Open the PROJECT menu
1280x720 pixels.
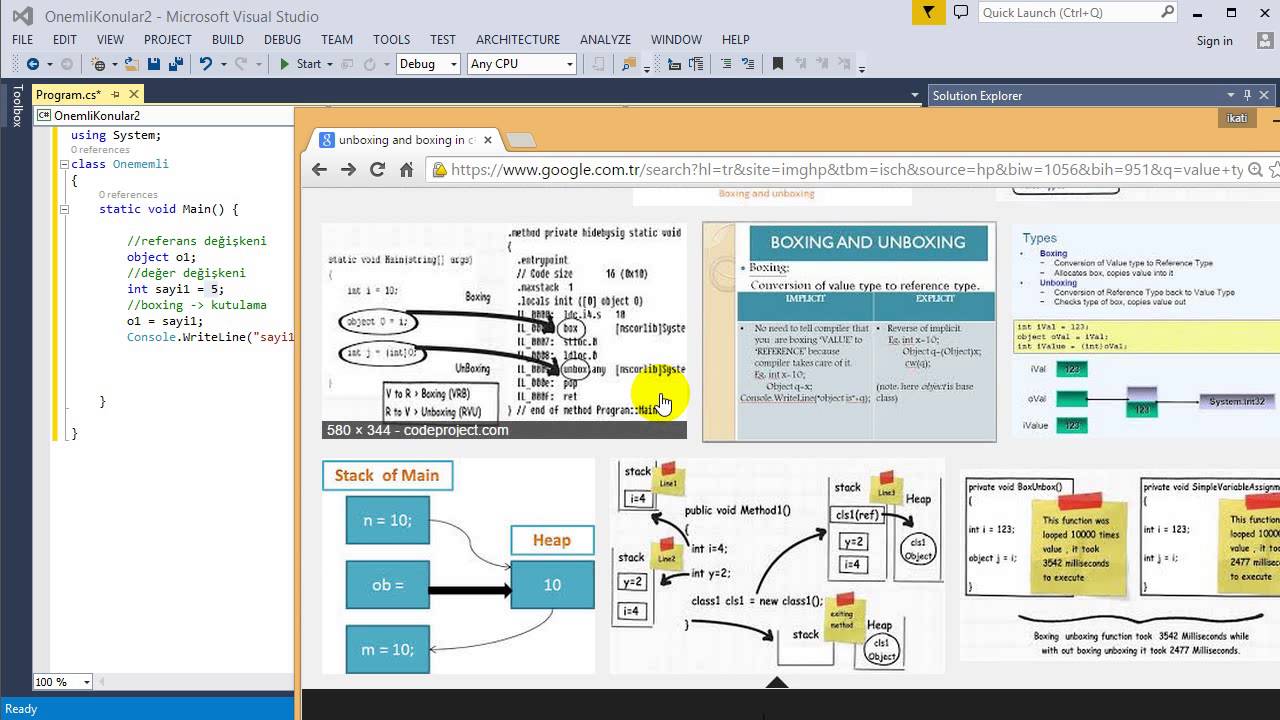(x=168, y=39)
